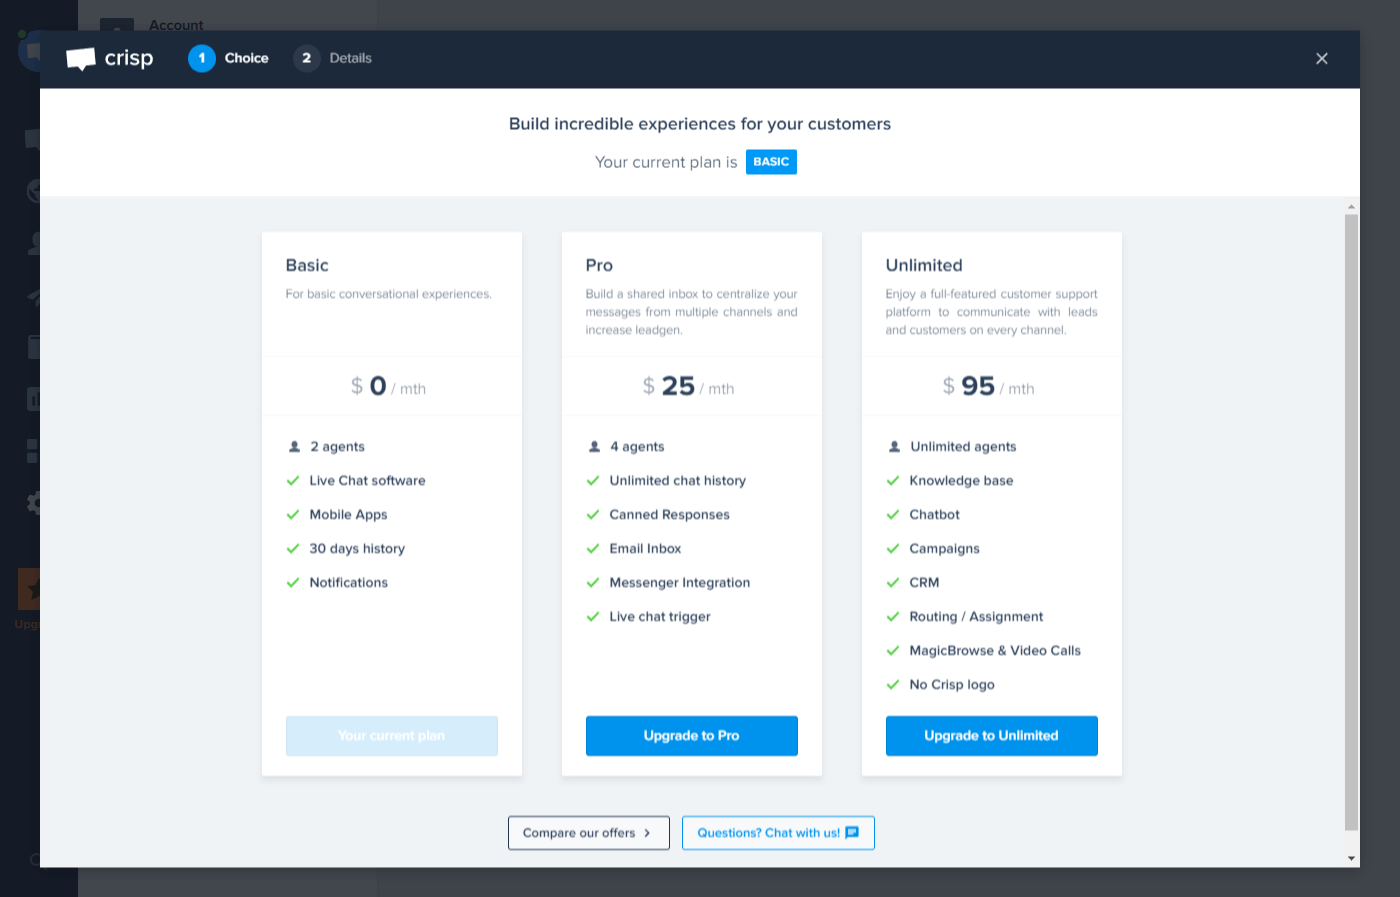
Task: Select step 1 Choice tab
Action: [x=229, y=58]
